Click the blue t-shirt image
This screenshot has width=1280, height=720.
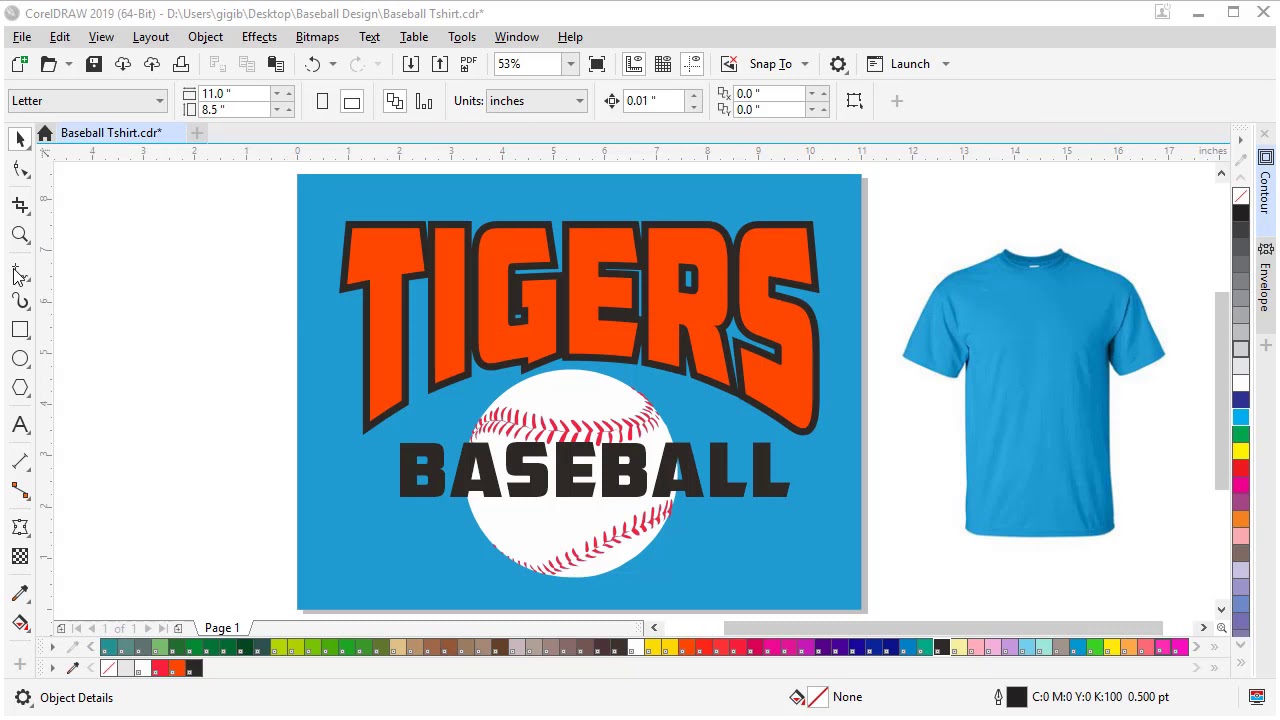tap(1034, 392)
